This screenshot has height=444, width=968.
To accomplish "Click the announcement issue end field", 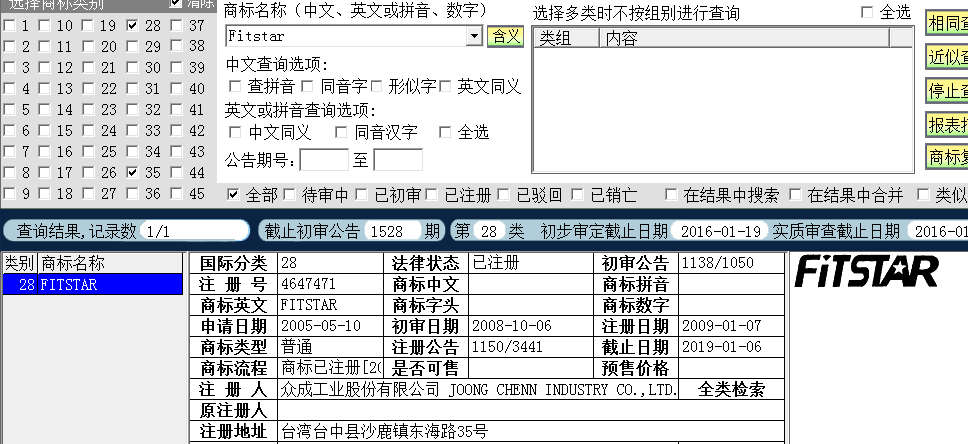I will click(398, 160).
